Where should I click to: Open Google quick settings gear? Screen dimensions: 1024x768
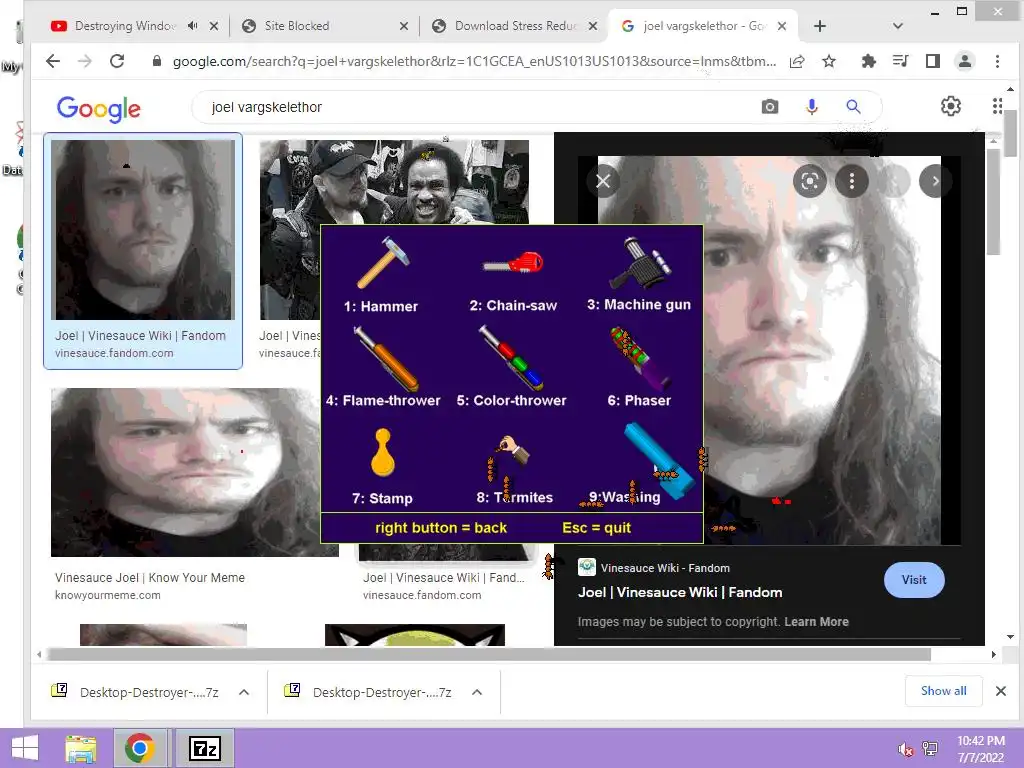tap(951, 106)
